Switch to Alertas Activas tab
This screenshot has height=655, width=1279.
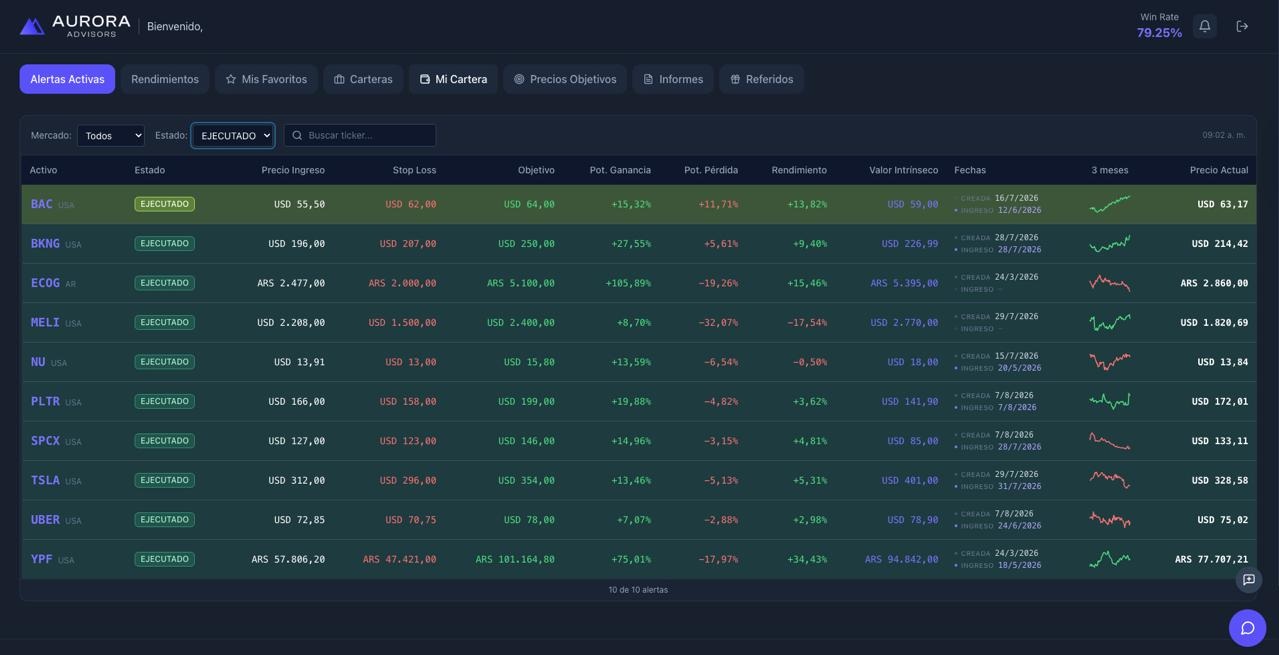click(x=67, y=79)
